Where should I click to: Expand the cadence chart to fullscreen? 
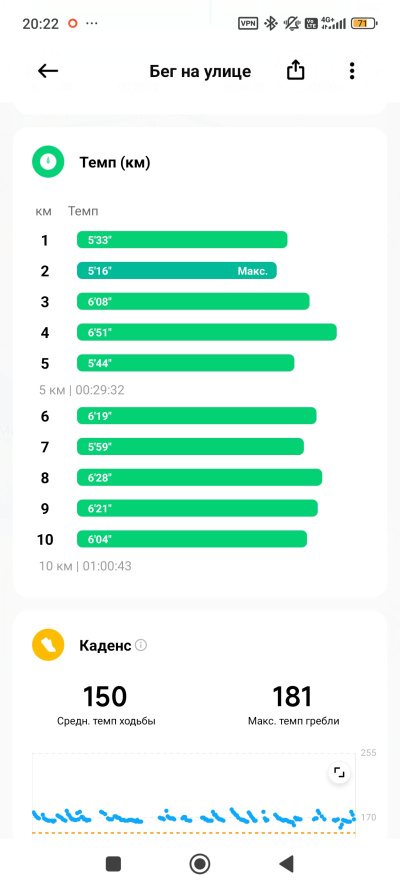[339, 773]
